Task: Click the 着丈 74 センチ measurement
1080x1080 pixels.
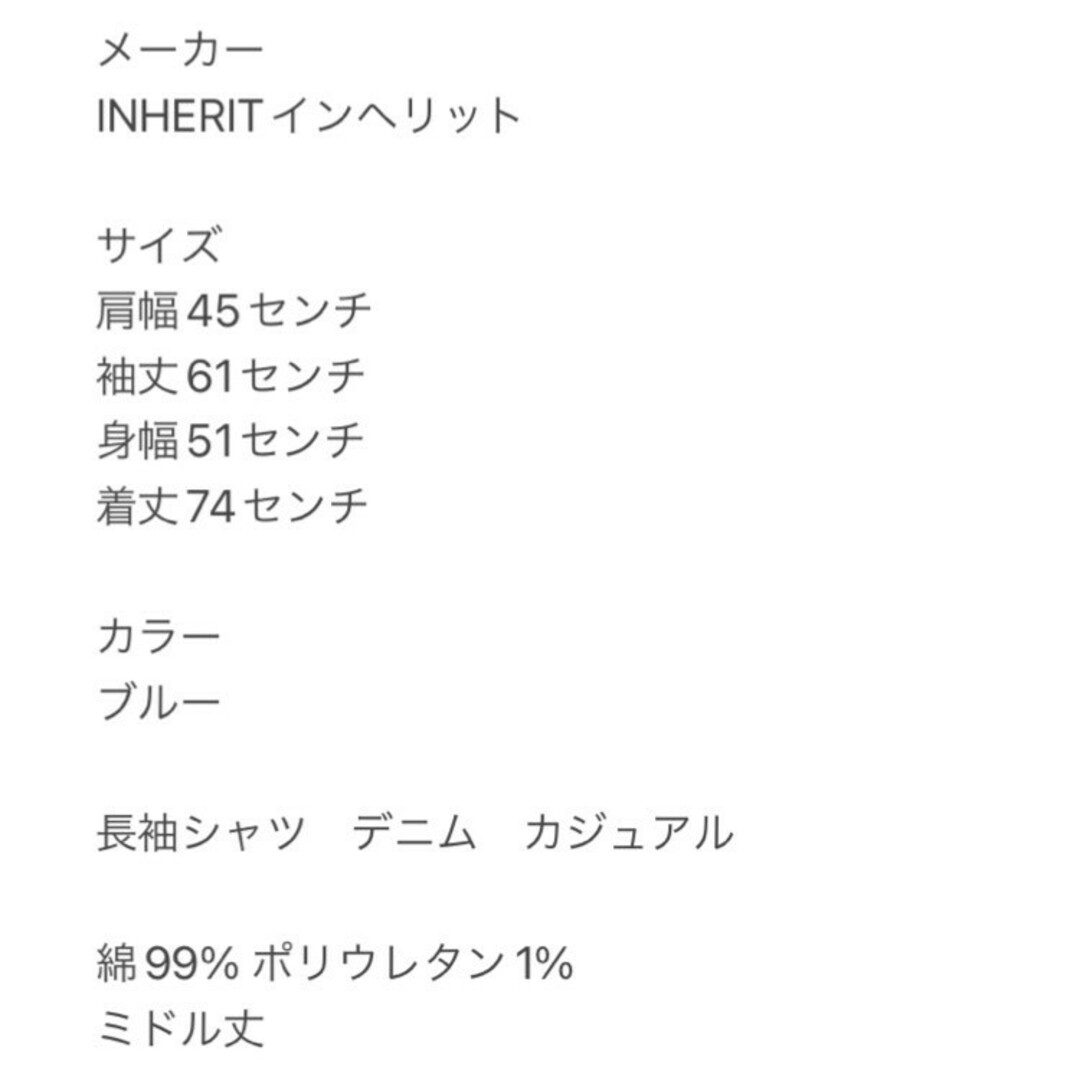Action: tap(232, 506)
